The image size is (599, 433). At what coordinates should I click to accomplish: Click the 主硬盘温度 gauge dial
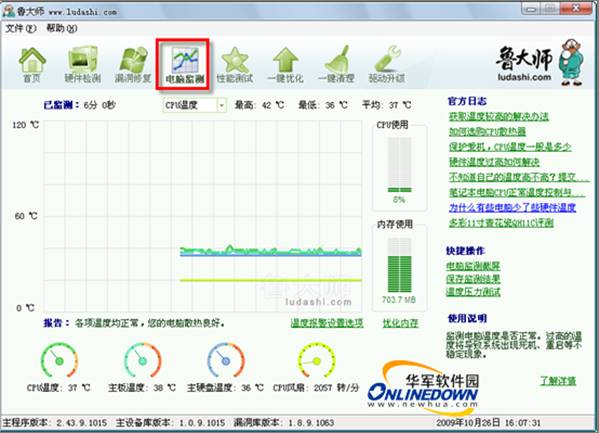[225, 360]
